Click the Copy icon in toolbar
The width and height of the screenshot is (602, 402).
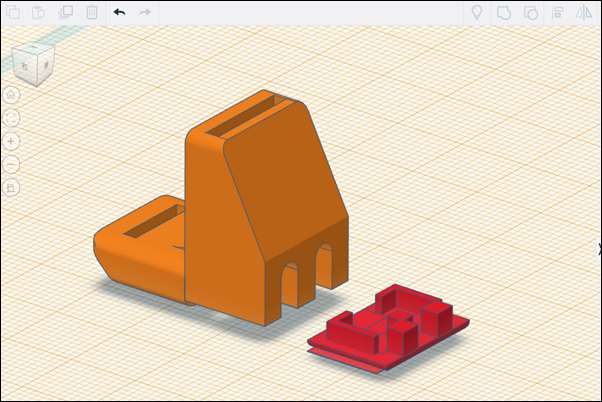(x=13, y=12)
